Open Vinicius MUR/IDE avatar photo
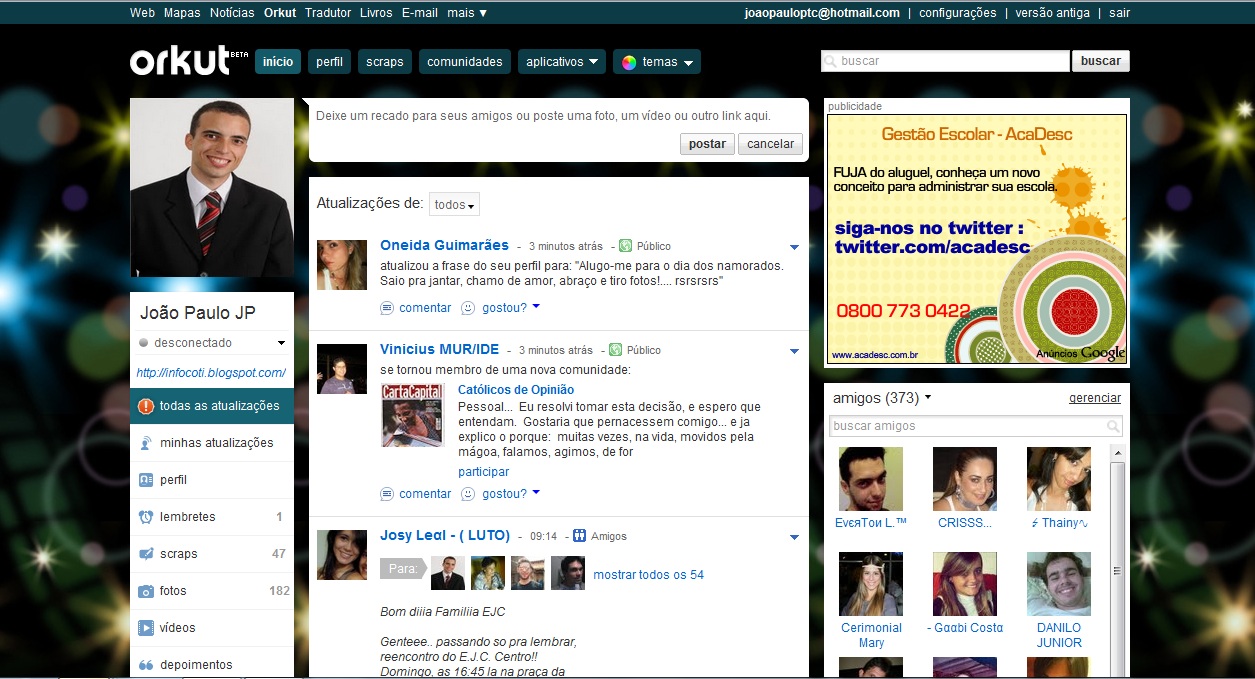Screen dimensions: 1255x679 (342, 369)
